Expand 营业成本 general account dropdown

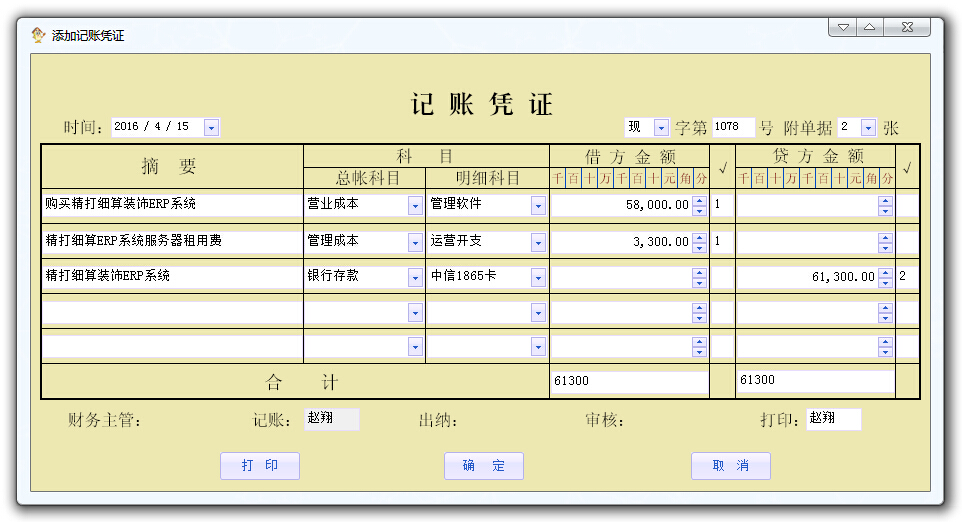[415, 205]
